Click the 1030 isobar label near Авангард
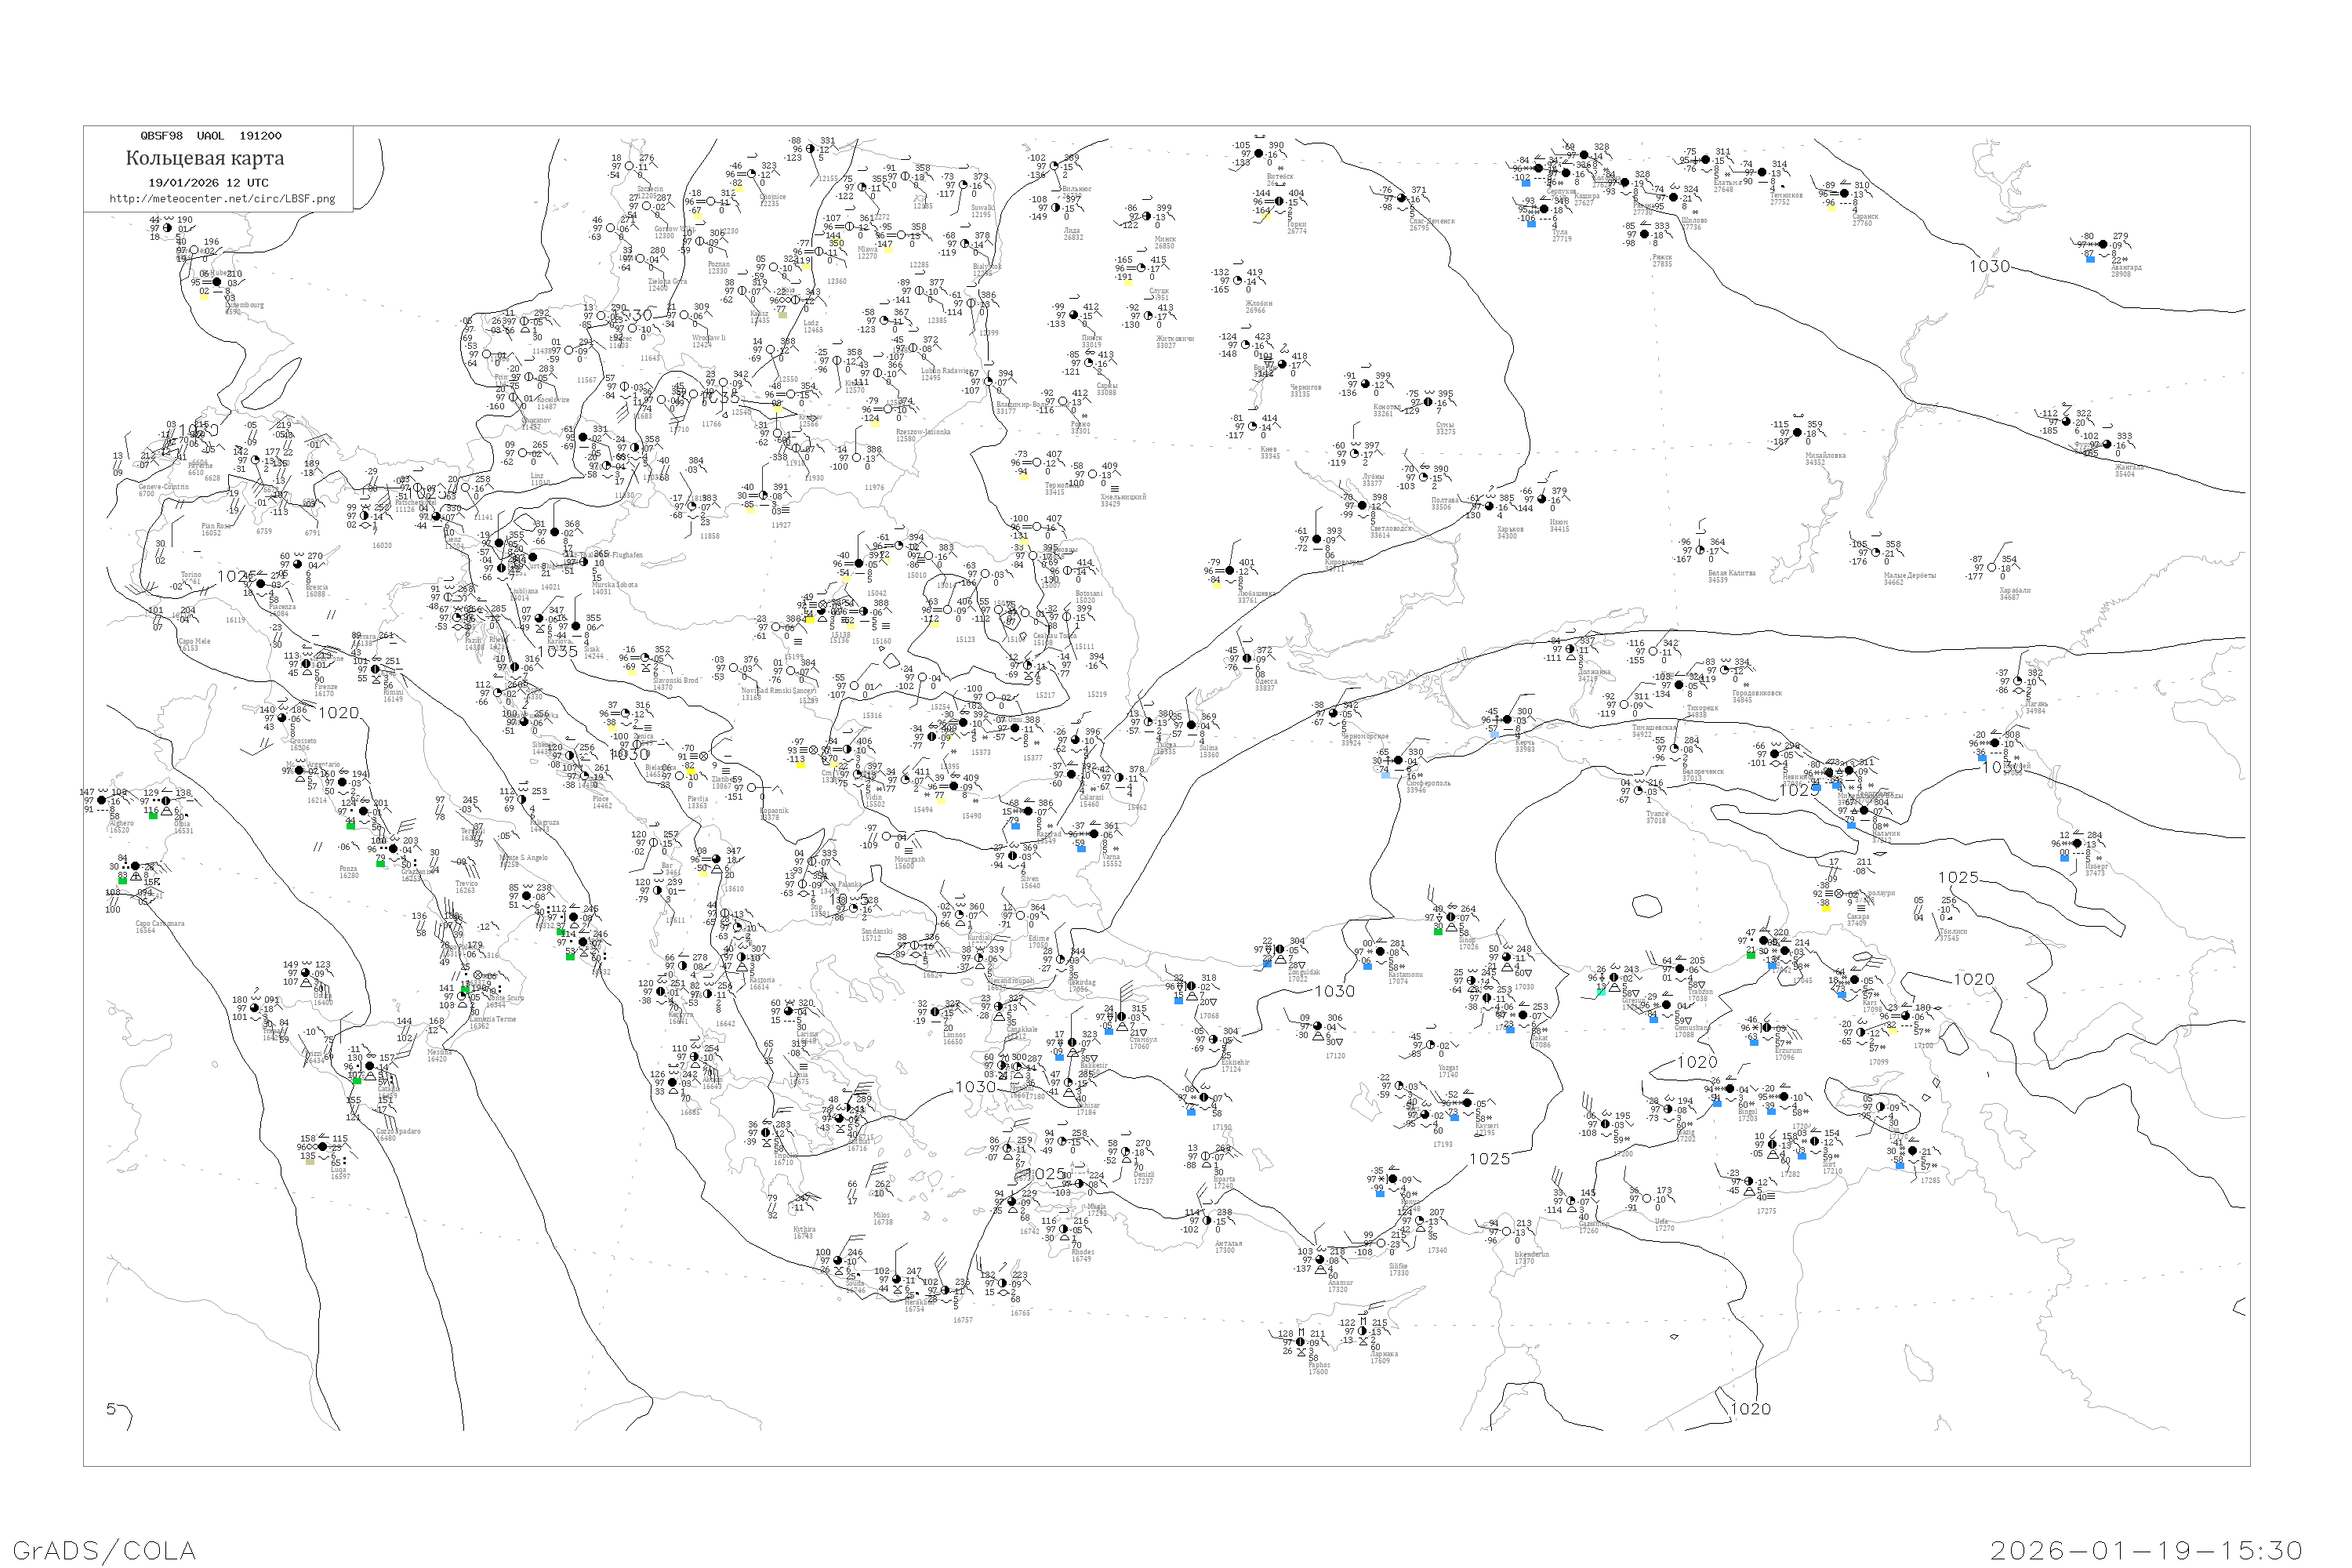Image resolution: width=2352 pixels, height=1568 pixels. [x=1989, y=267]
